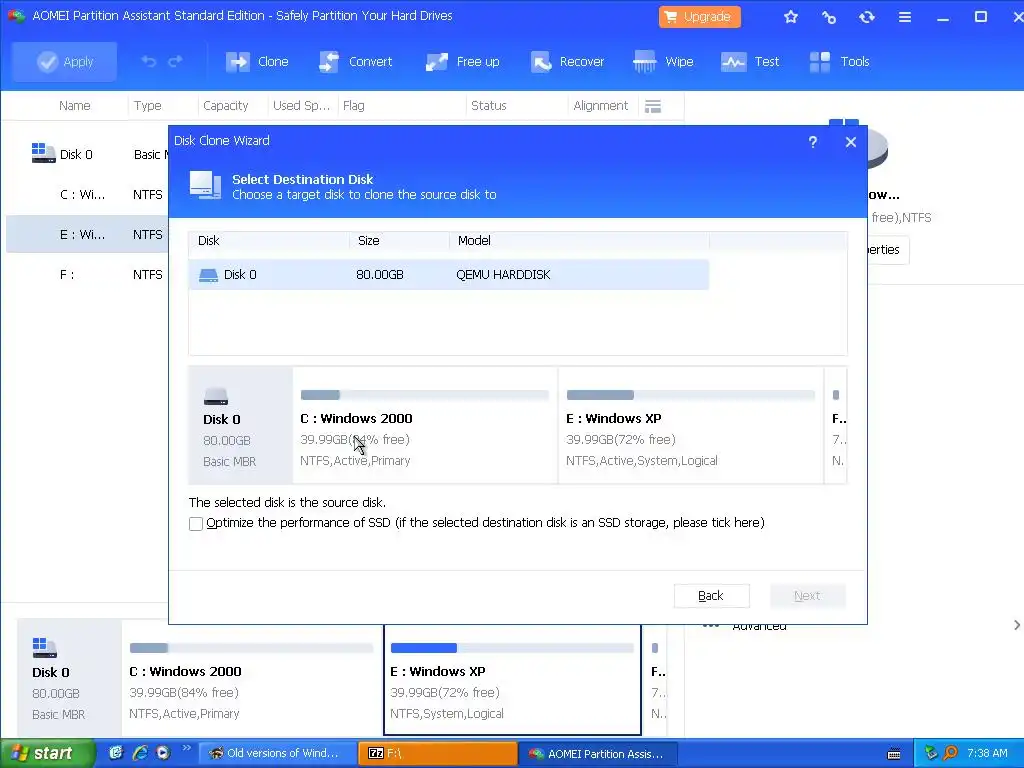Select Disk 0 row in destination list
Image resolution: width=1024 pixels, height=768 pixels.
(449, 275)
